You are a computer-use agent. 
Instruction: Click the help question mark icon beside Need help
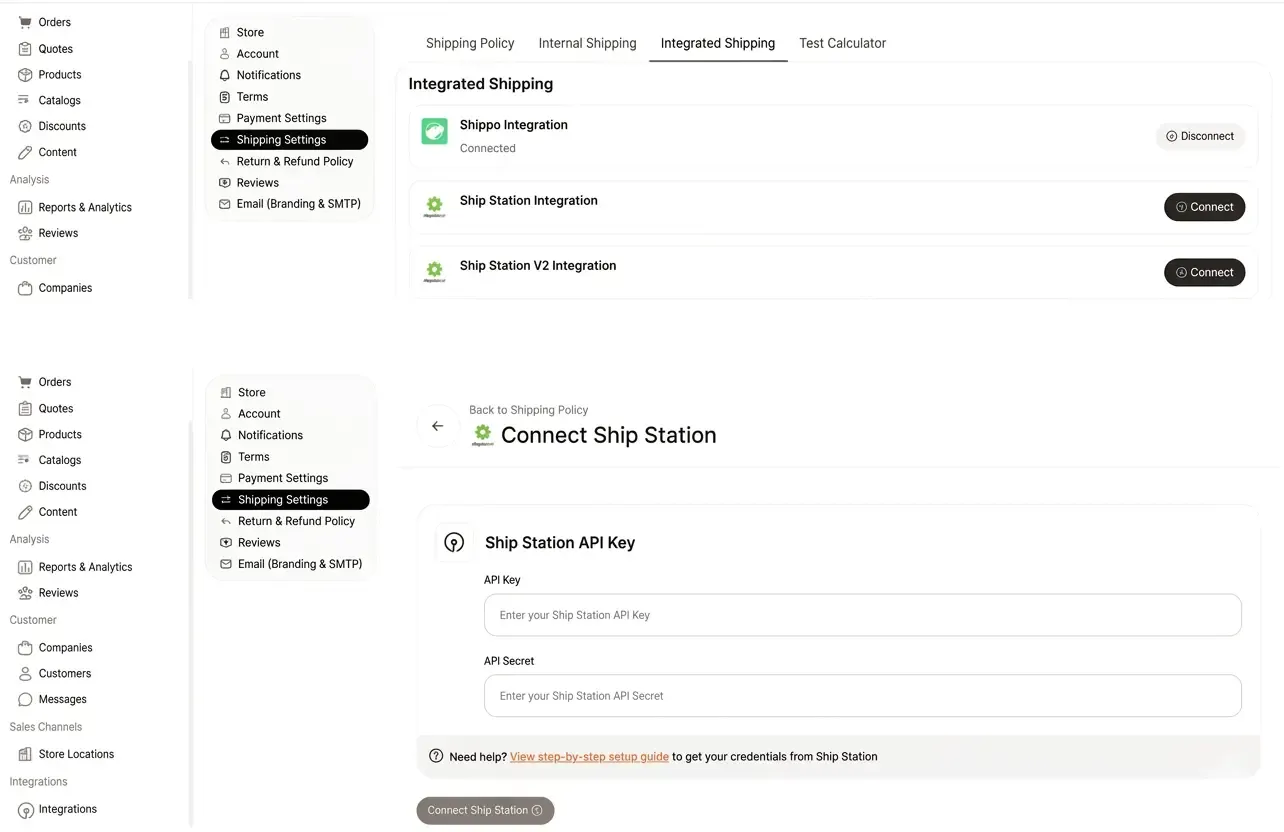[x=436, y=756]
